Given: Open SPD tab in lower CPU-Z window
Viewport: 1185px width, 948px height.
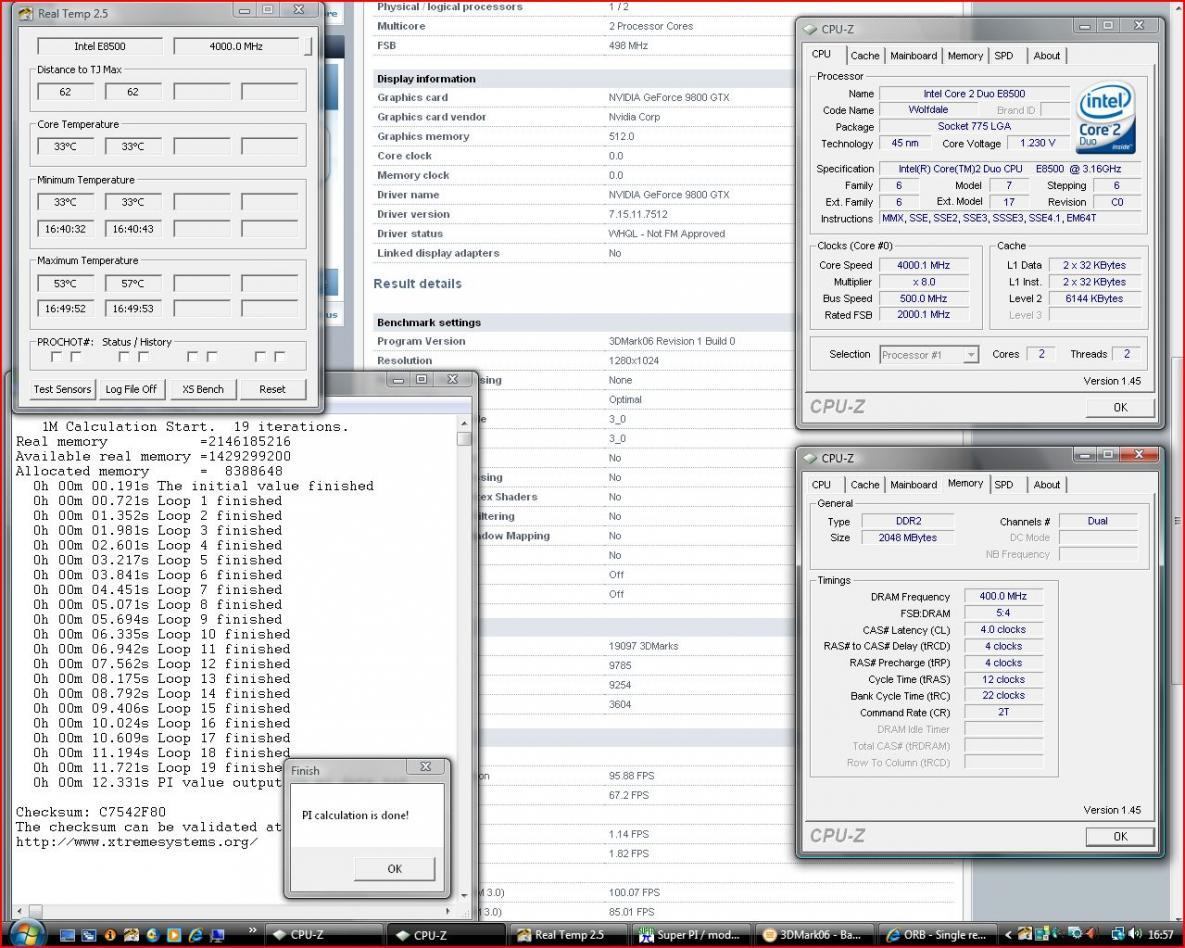Looking at the screenshot, I should pyautogui.click(x=1004, y=485).
